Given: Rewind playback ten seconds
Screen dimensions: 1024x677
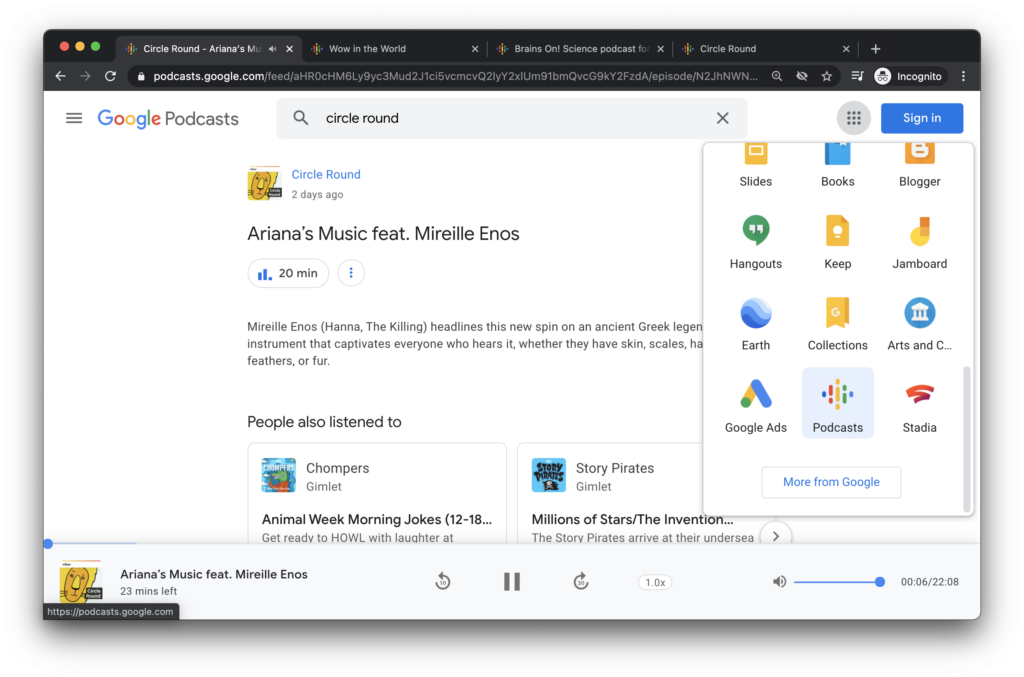Looking at the screenshot, I should click(x=442, y=581).
